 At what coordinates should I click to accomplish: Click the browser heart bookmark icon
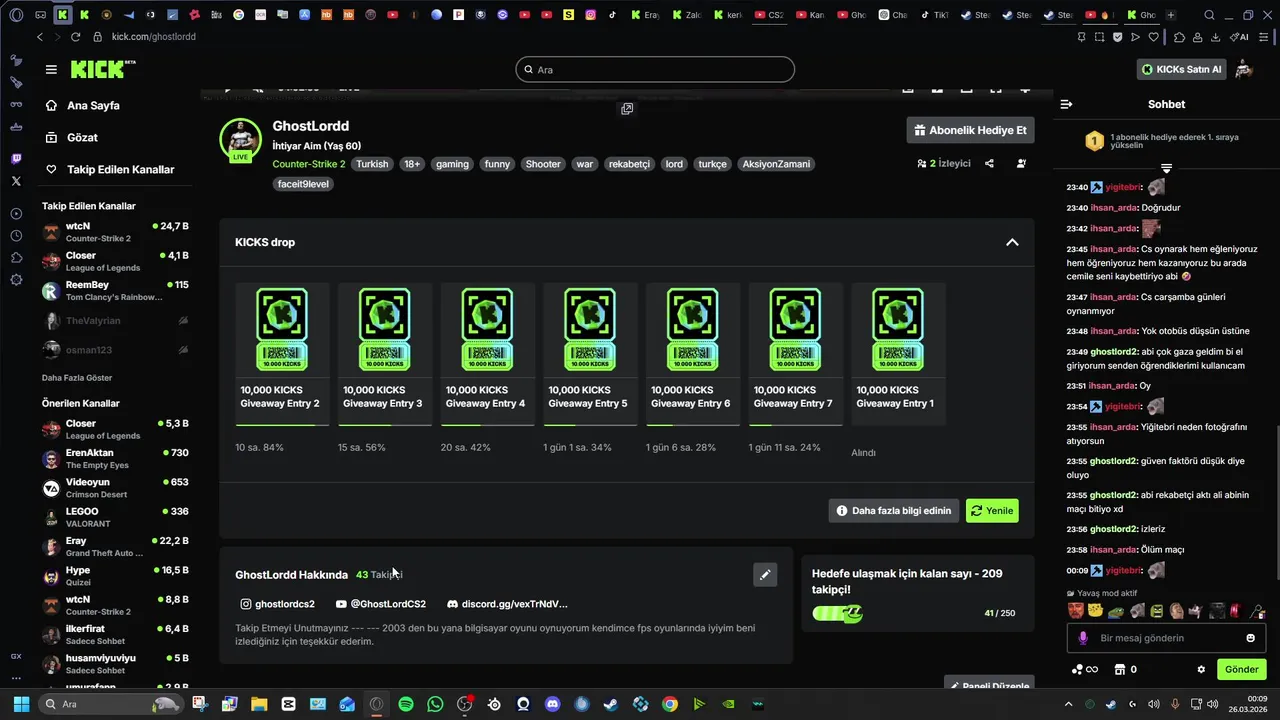click(1153, 37)
